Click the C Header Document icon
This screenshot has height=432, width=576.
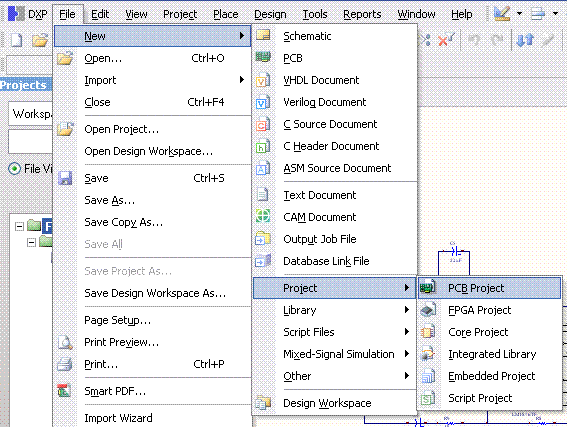pyautogui.click(x=263, y=146)
